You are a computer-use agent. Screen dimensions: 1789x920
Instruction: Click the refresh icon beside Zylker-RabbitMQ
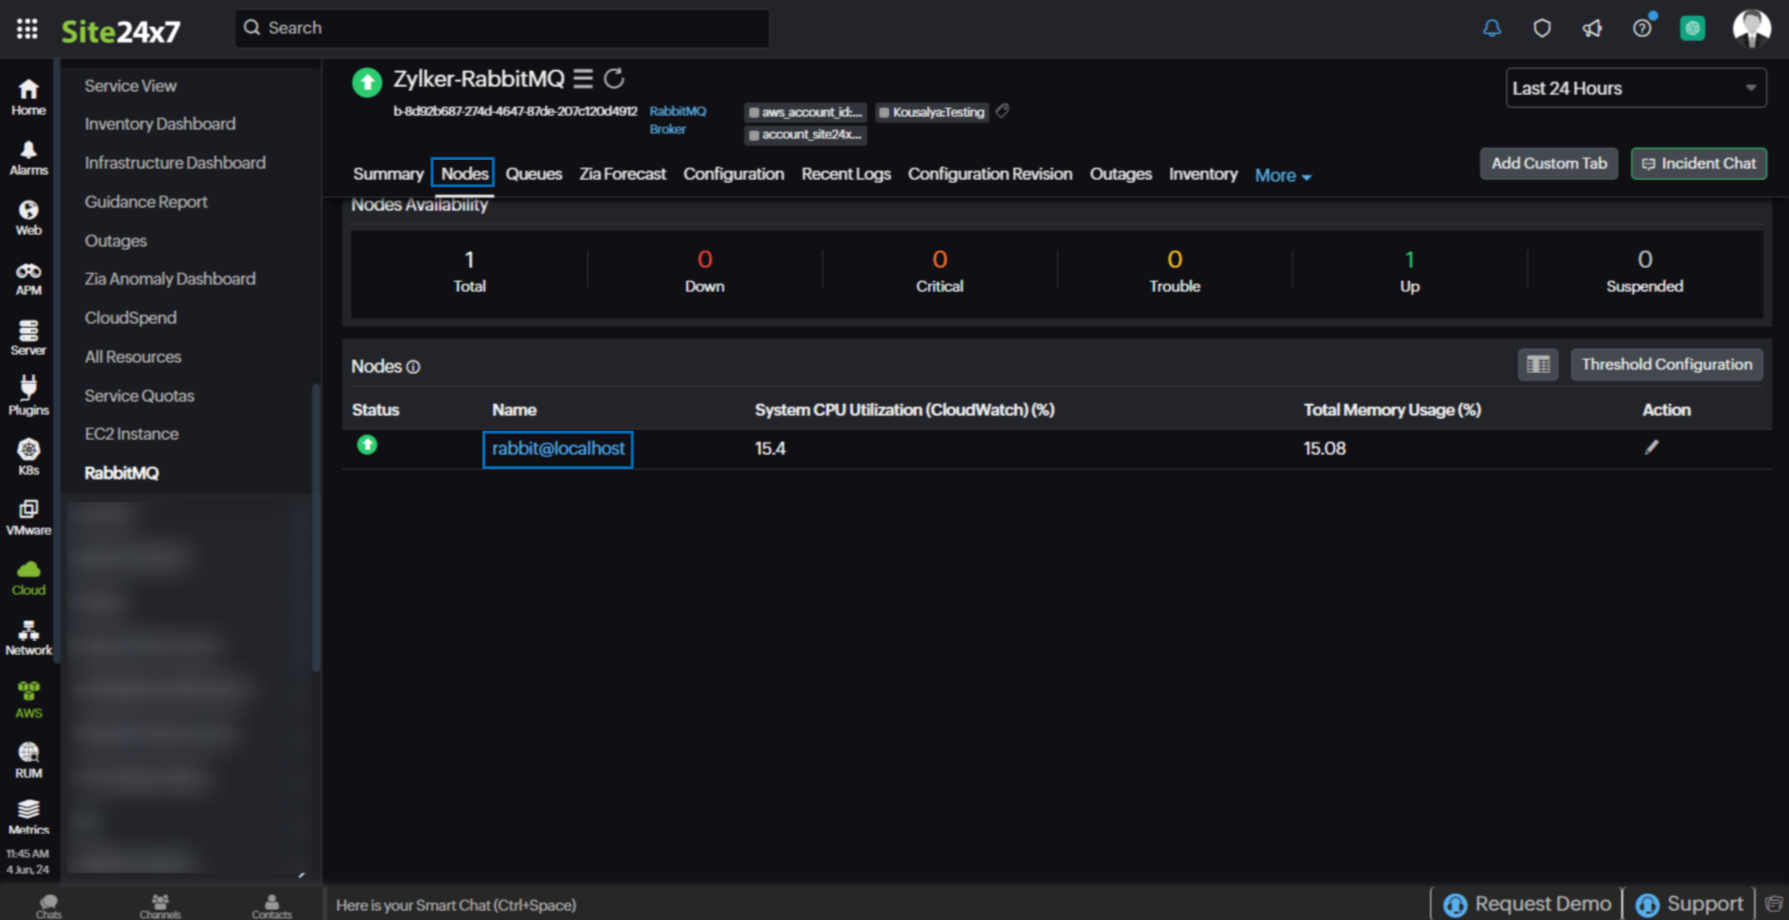[x=614, y=78]
